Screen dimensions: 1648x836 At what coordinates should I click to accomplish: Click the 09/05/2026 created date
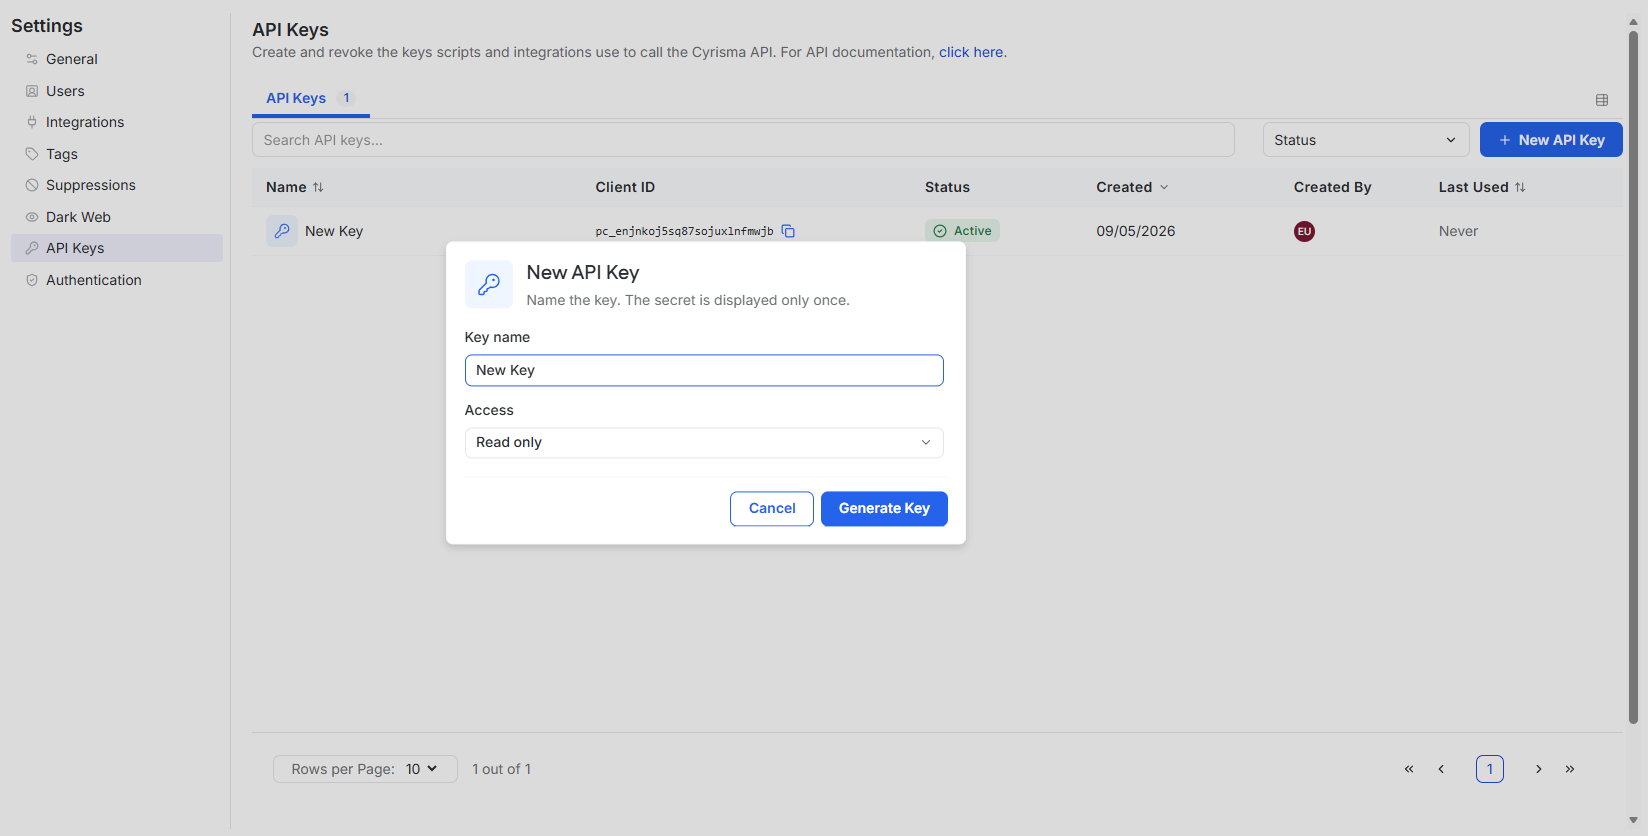pos(1136,231)
